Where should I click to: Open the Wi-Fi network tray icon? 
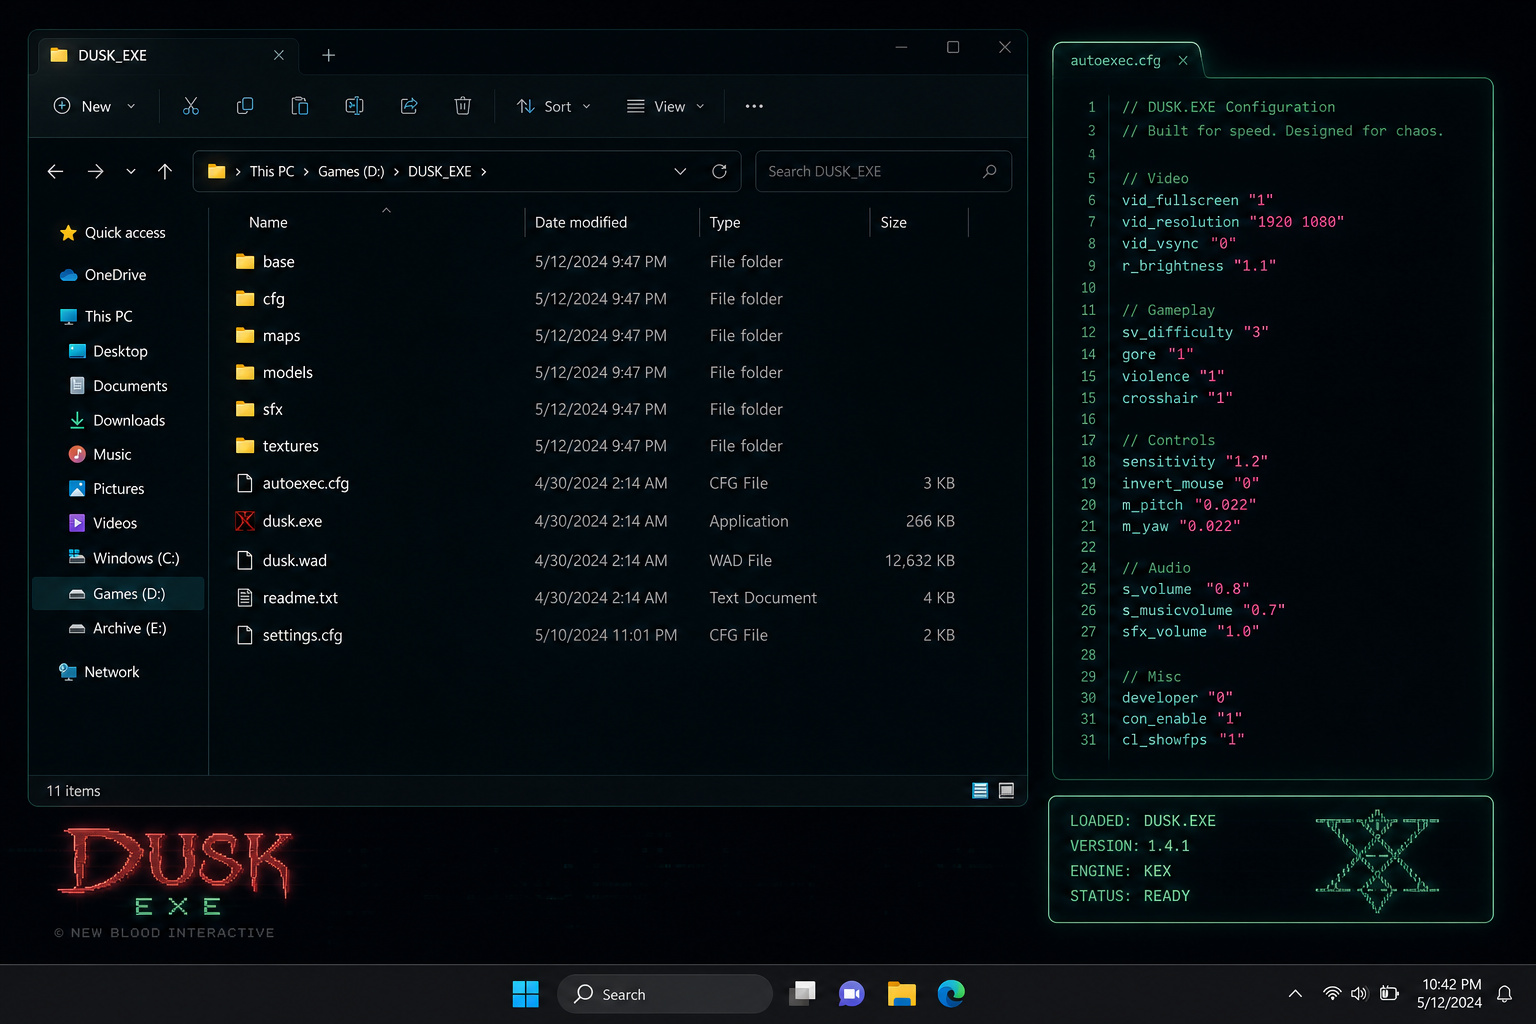click(x=1332, y=994)
